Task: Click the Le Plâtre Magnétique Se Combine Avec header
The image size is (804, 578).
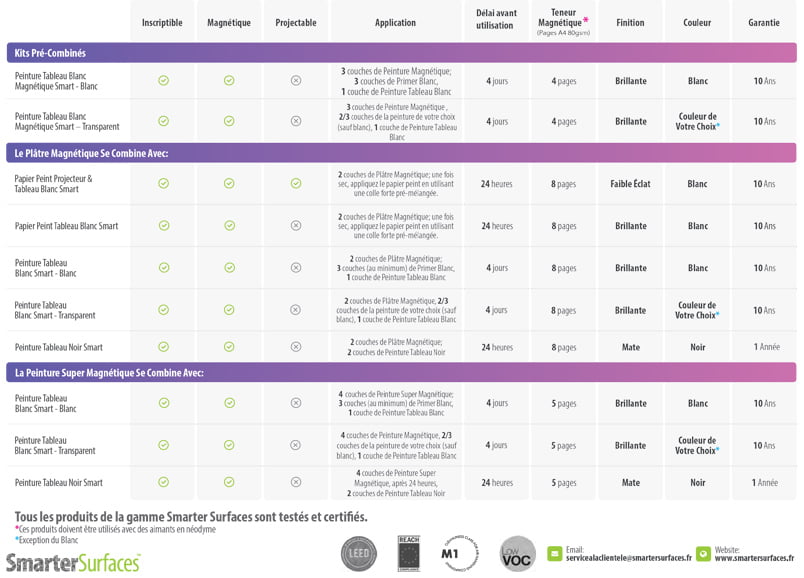Action: click(91, 153)
